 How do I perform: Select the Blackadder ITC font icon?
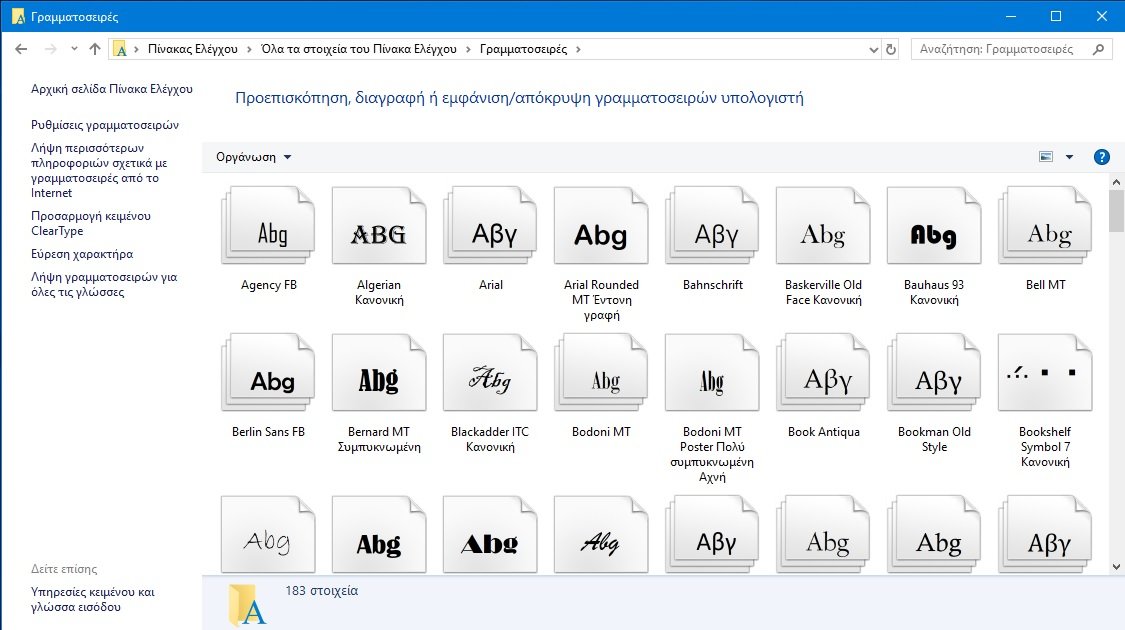point(490,372)
